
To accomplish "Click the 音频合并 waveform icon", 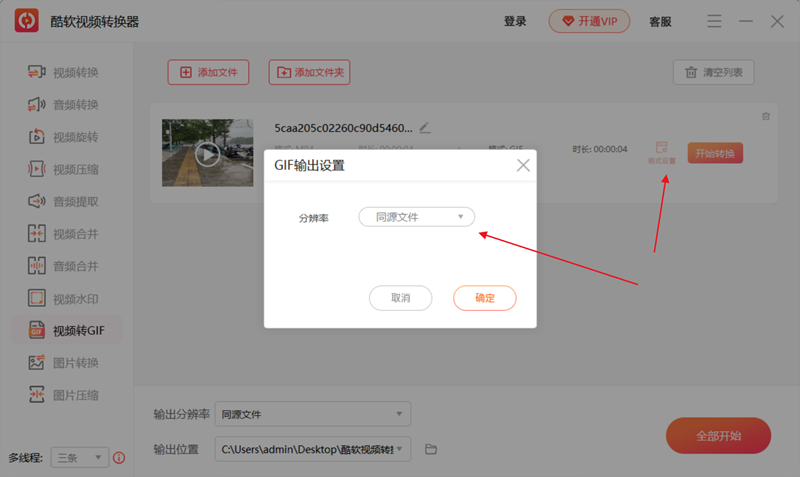I will pyautogui.click(x=37, y=266).
